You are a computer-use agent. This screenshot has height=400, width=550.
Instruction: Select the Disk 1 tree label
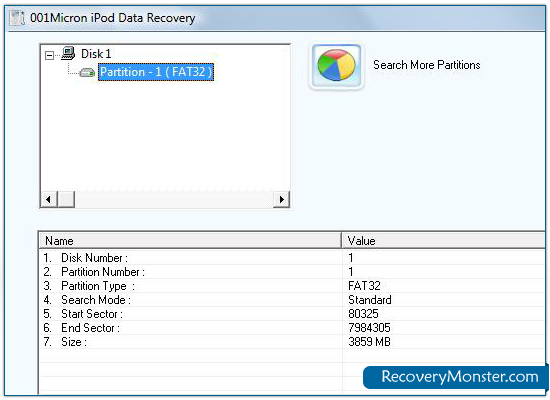[96, 54]
